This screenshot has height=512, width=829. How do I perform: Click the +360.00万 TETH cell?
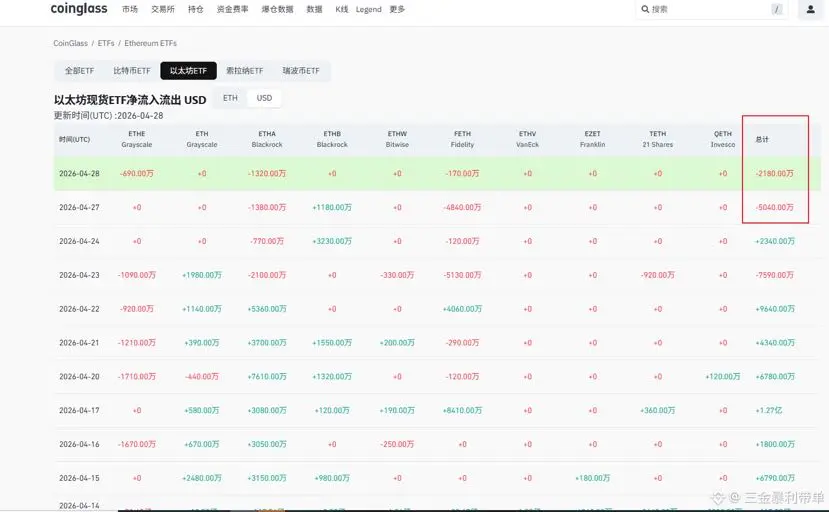(658, 410)
